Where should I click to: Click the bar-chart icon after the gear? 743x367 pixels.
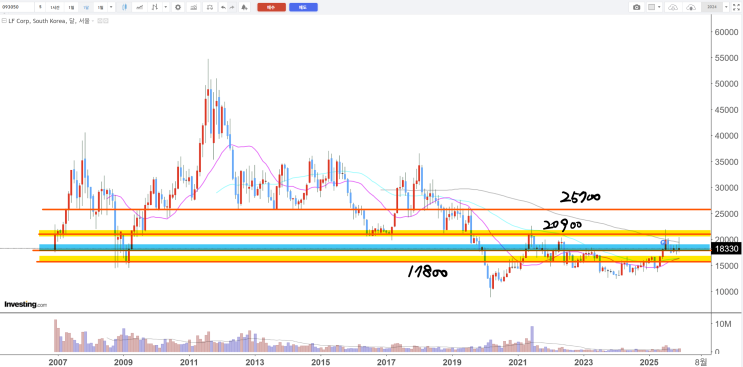193,7
